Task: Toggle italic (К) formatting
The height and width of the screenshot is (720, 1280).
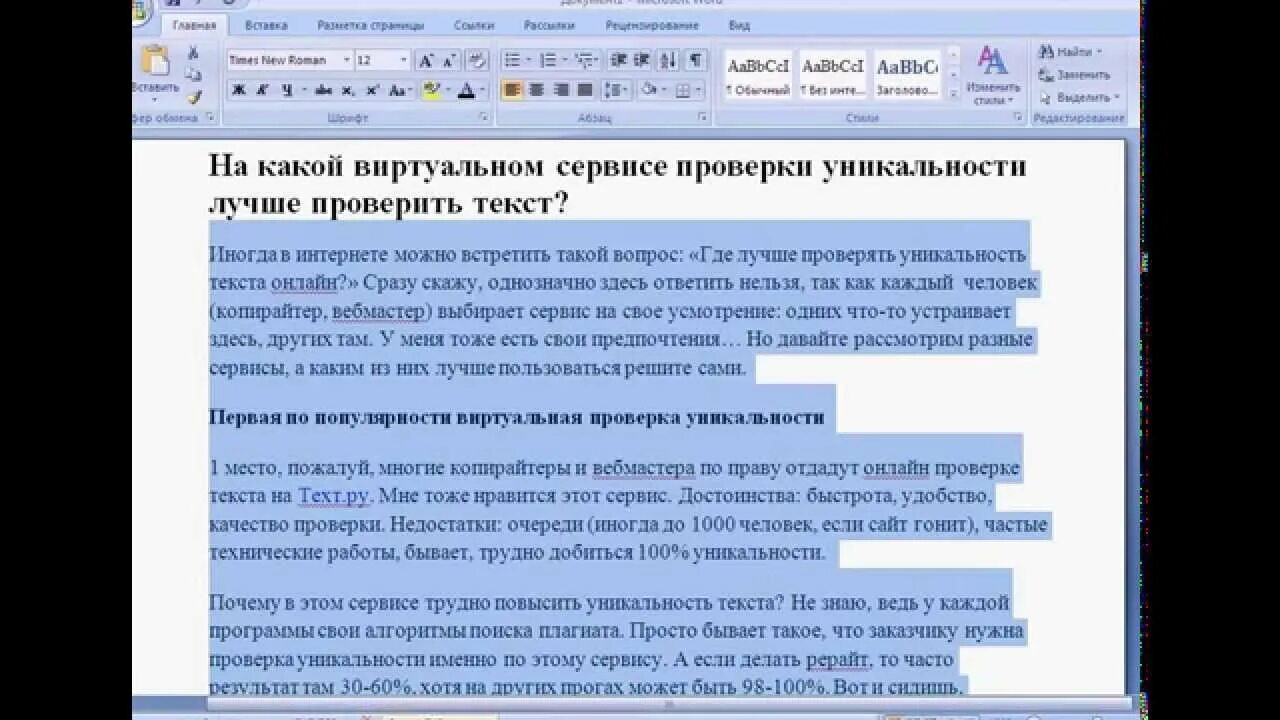Action: 262,90
